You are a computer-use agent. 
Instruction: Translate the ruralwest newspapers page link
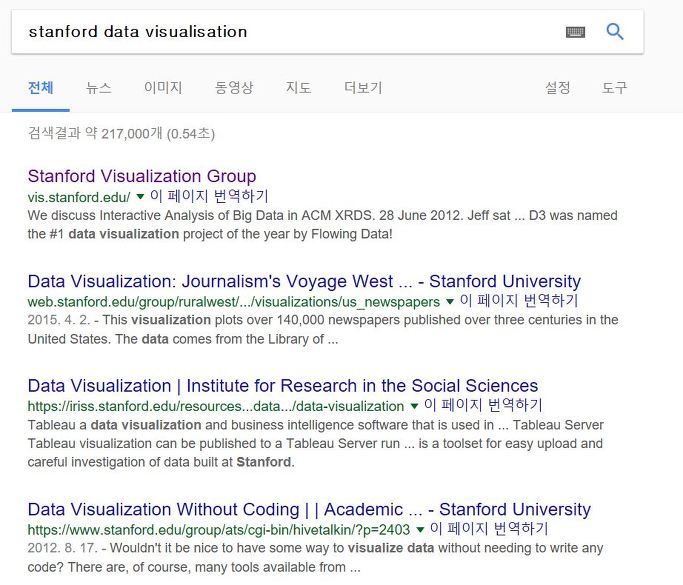click(519, 301)
